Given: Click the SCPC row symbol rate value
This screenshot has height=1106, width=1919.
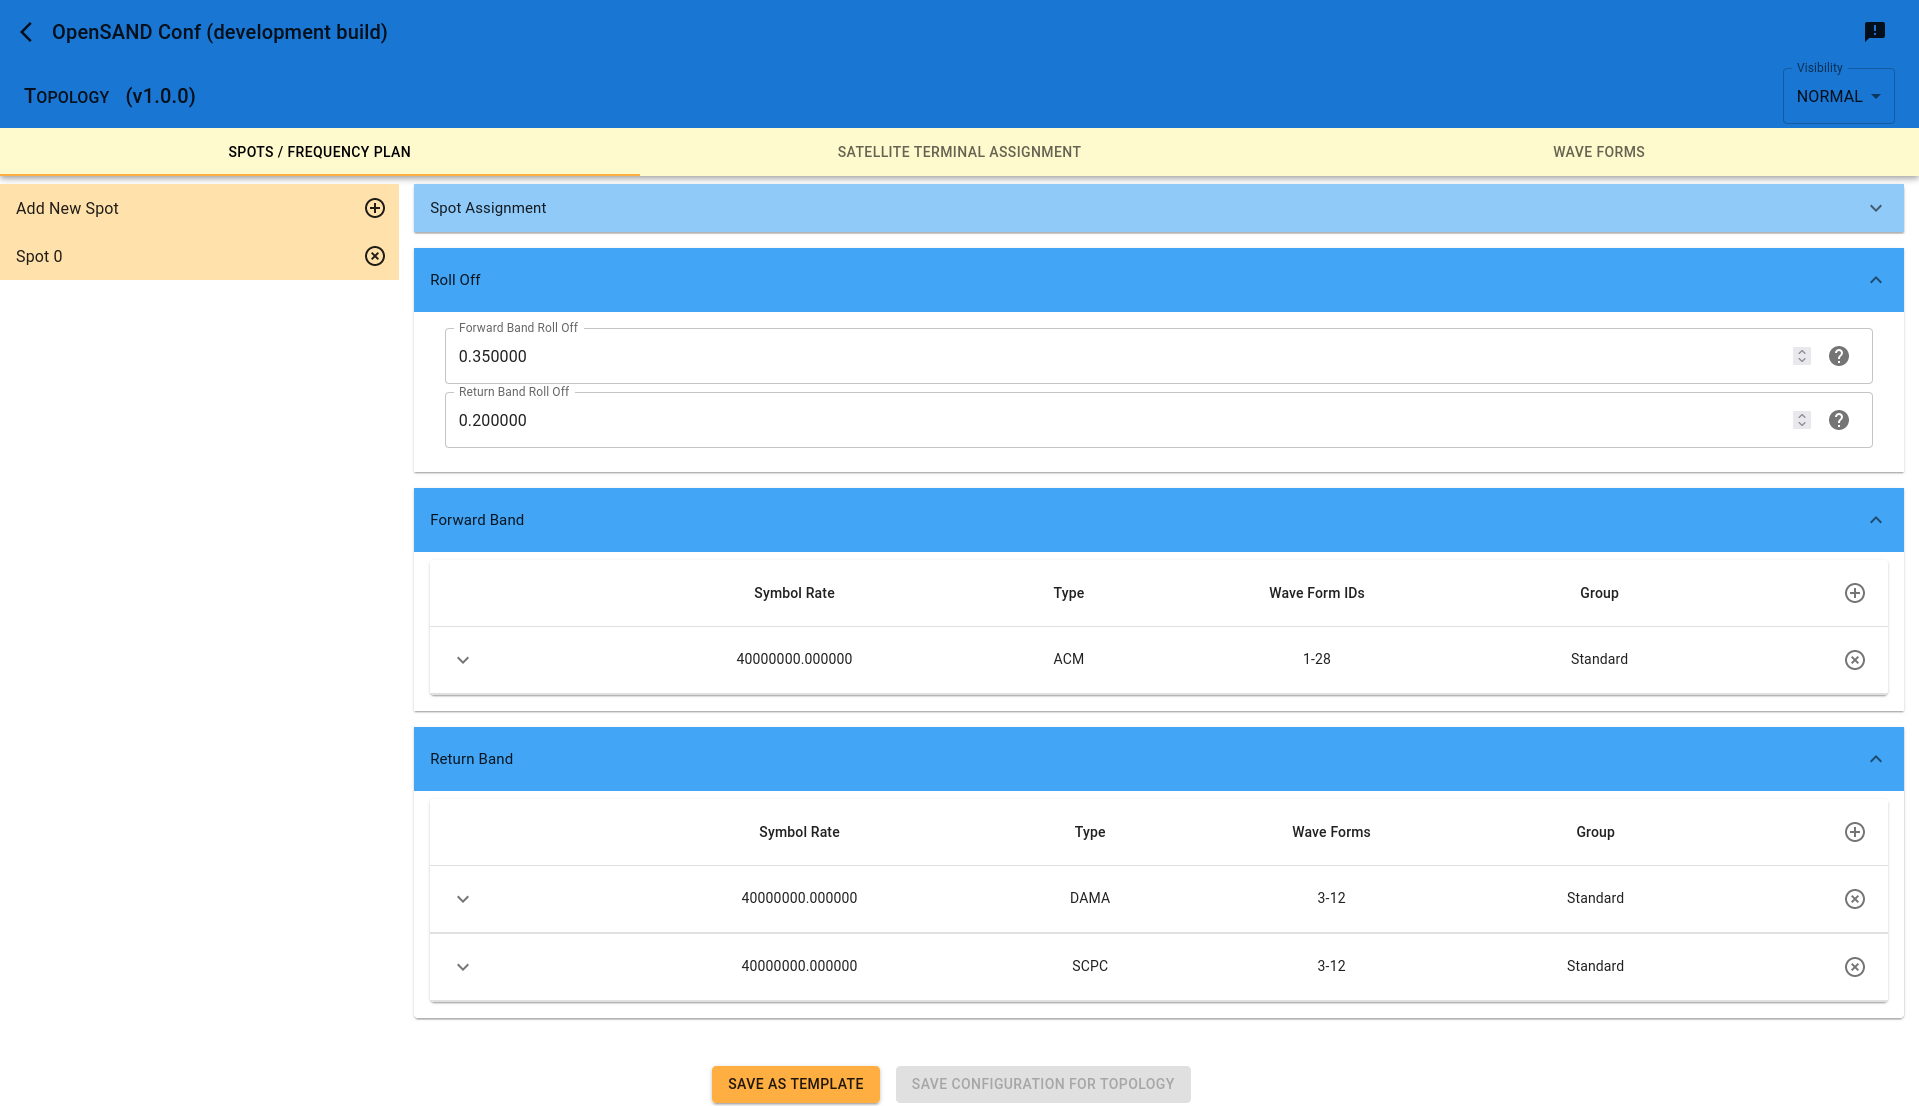Looking at the screenshot, I should coord(799,966).
